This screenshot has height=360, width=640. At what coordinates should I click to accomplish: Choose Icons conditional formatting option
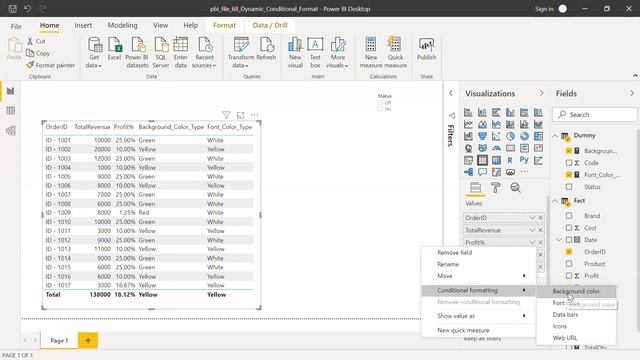coord(560,326)
